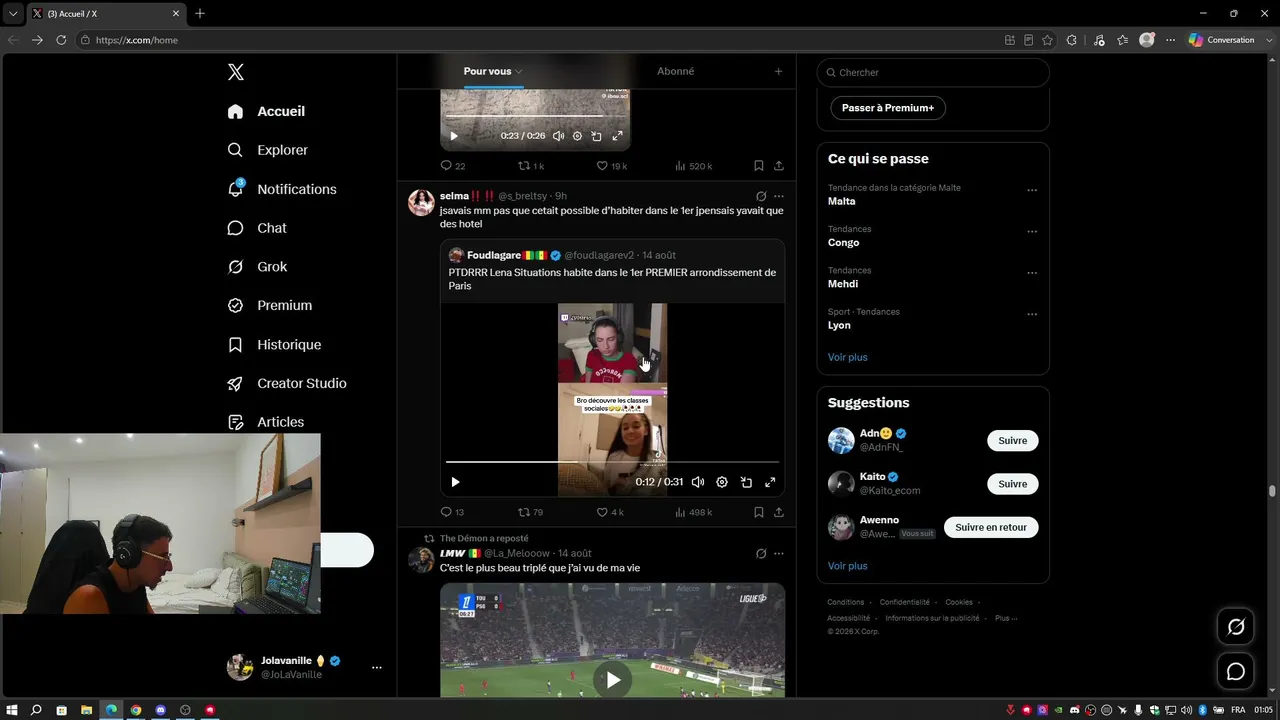Expand the Pour vous tab chevron
1280x720 pixels.
click(519, 72)
